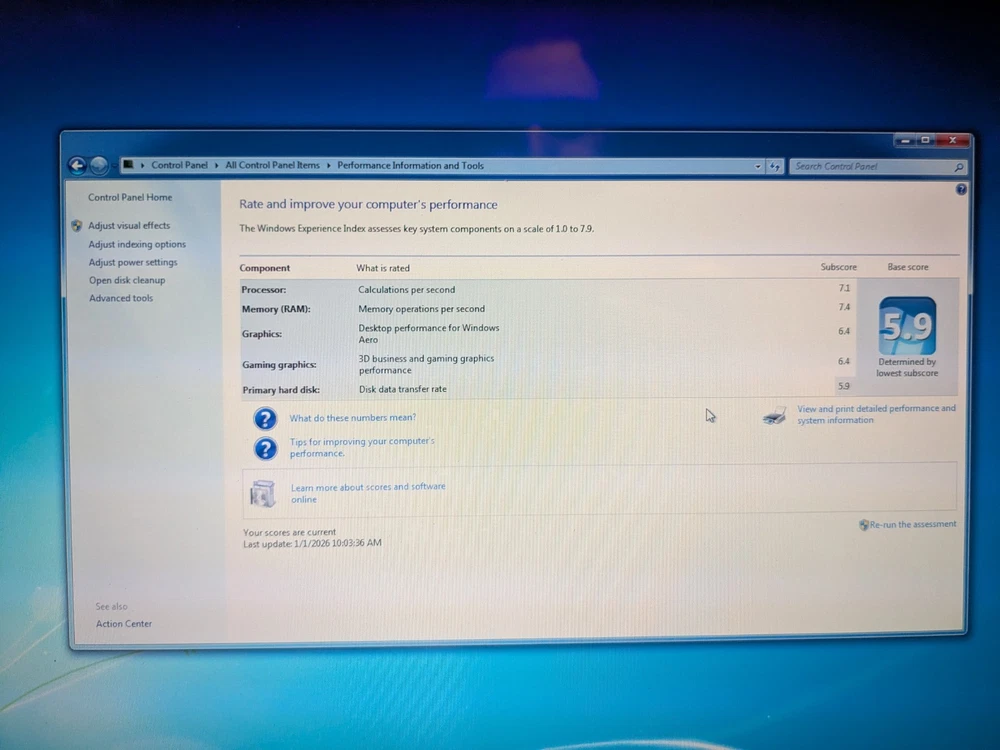
Task: Click the software box icon beside 'Learn more'
Action: pyautogui.click(x=263, y=493)
